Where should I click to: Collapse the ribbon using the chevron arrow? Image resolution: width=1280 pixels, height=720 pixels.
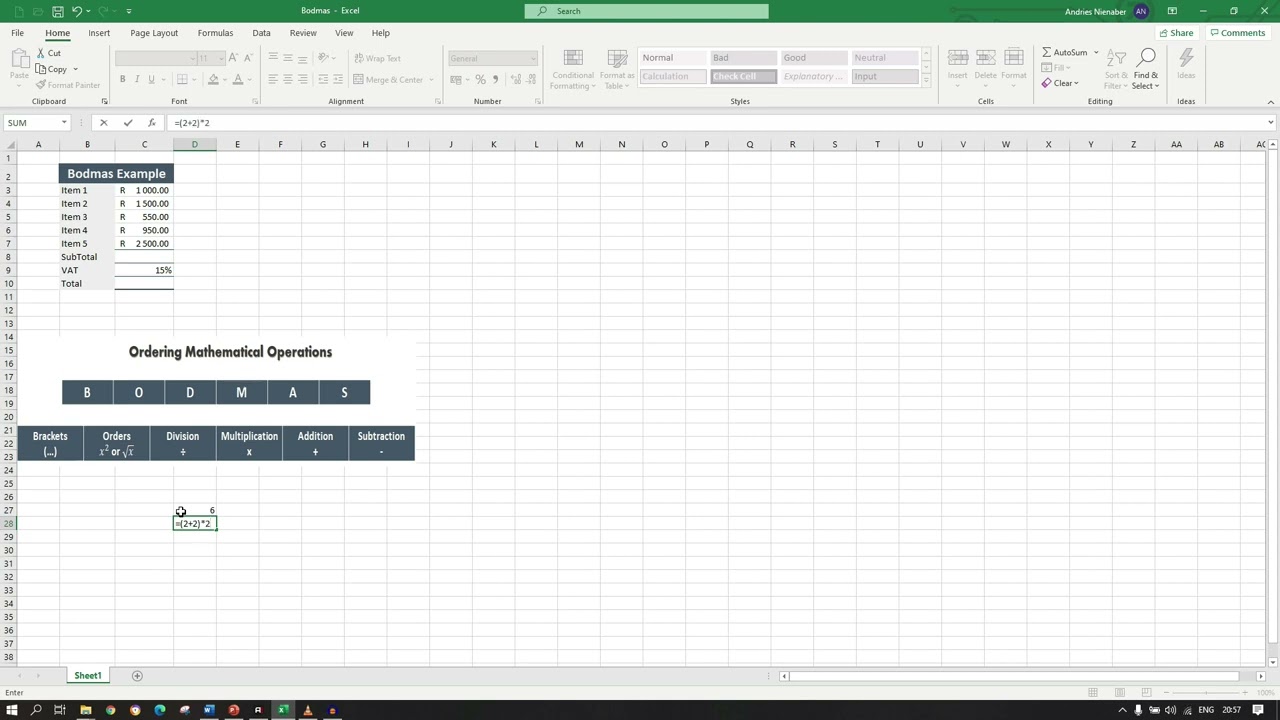pyautogui.click(x=1270, y=102)
